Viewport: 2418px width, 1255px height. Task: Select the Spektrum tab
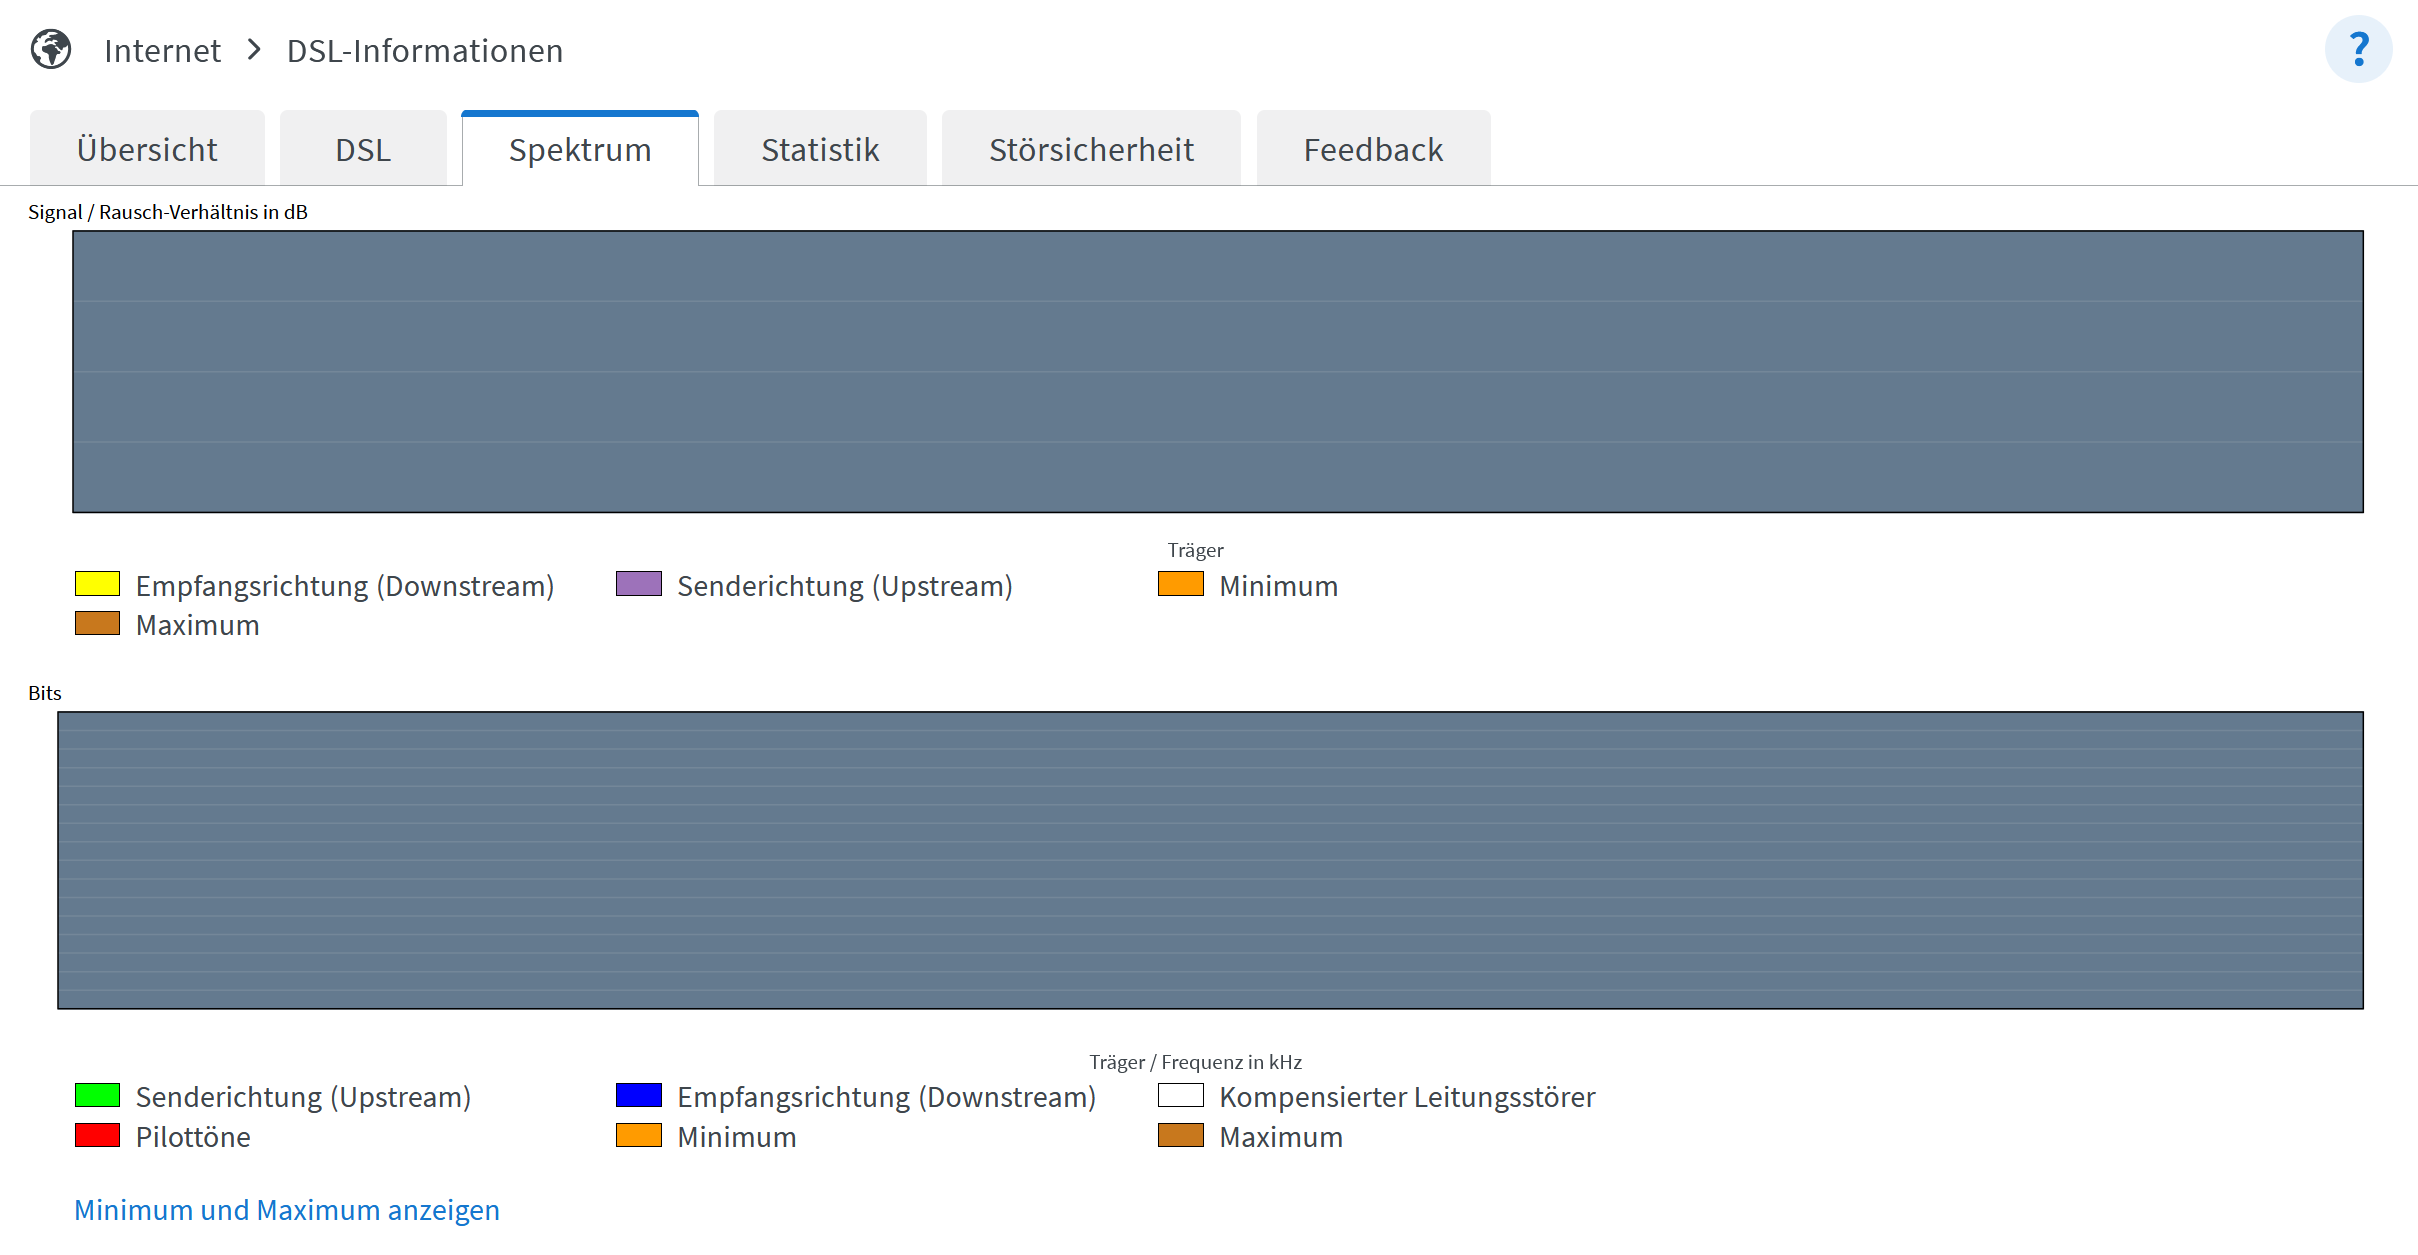pyautogui.click(x=580, y=150)
